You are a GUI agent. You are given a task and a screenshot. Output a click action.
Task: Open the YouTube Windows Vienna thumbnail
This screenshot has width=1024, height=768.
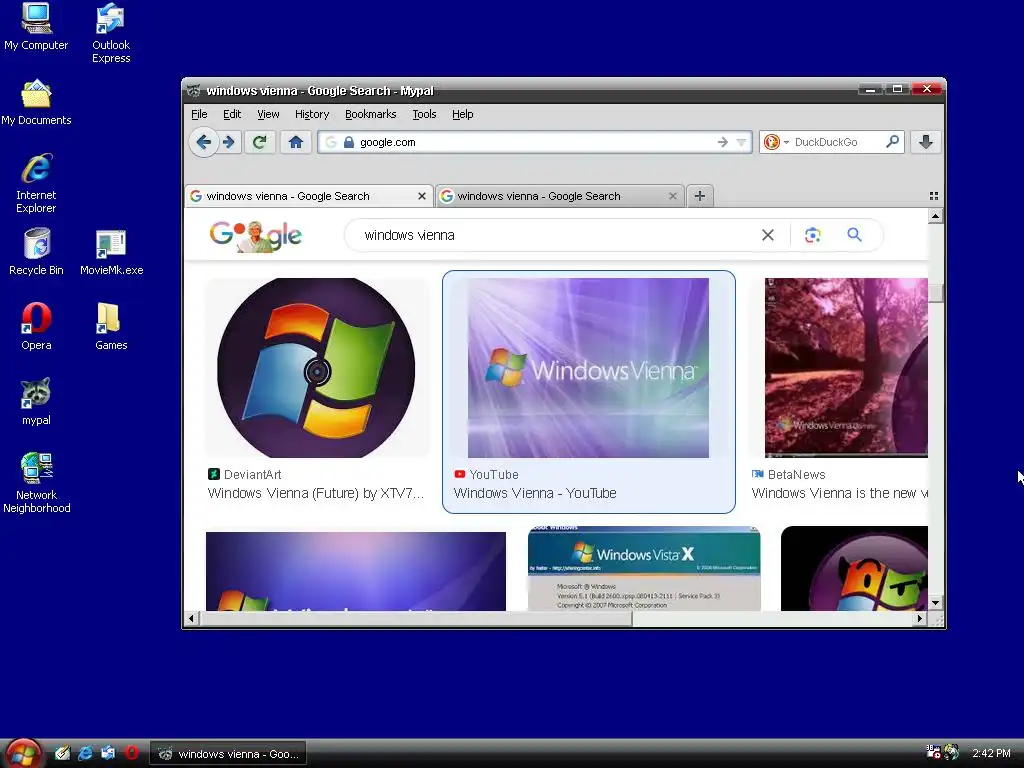[588, 368]
